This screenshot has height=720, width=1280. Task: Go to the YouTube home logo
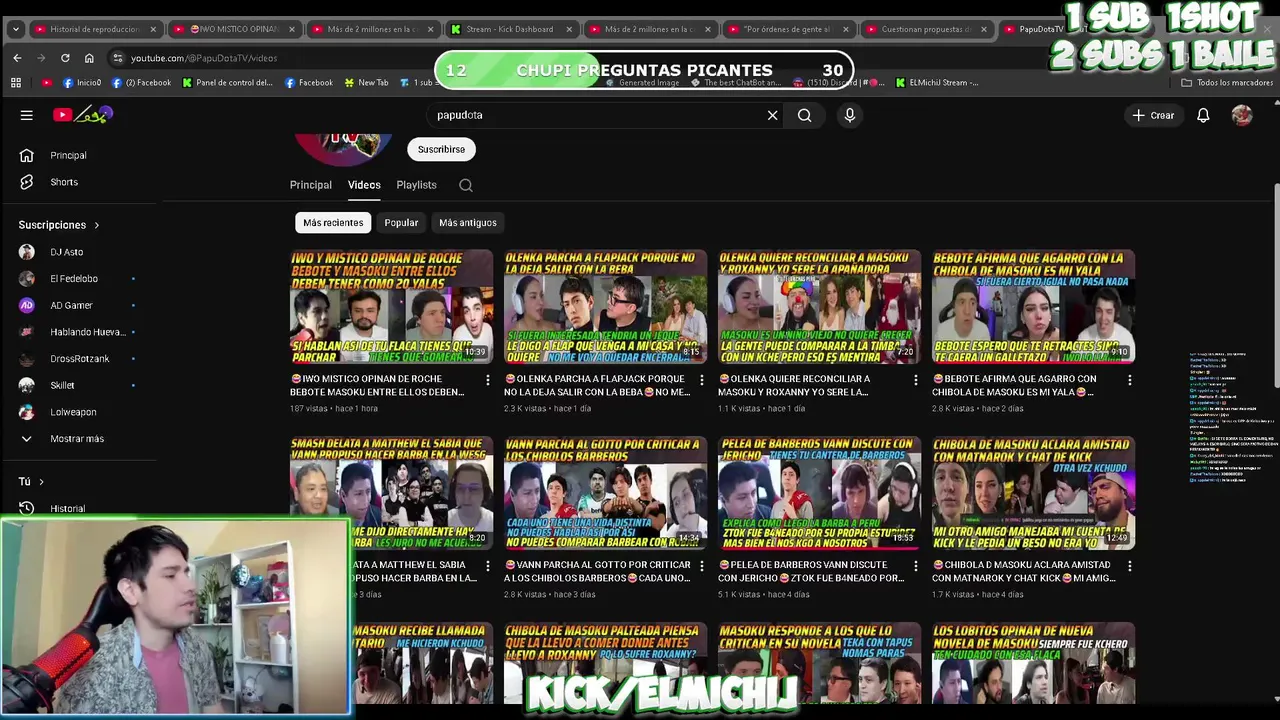tap(83, 115)
